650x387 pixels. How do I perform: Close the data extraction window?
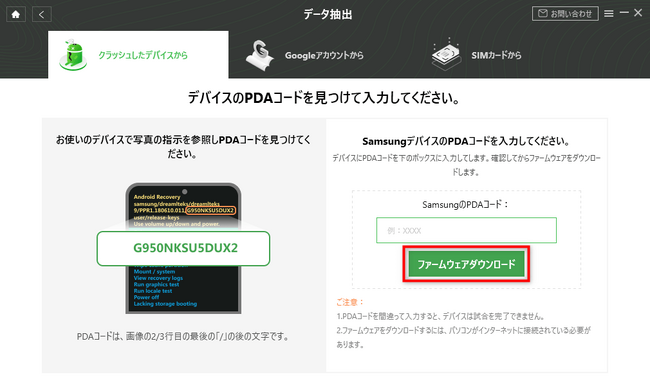click(x=638, y=13)
